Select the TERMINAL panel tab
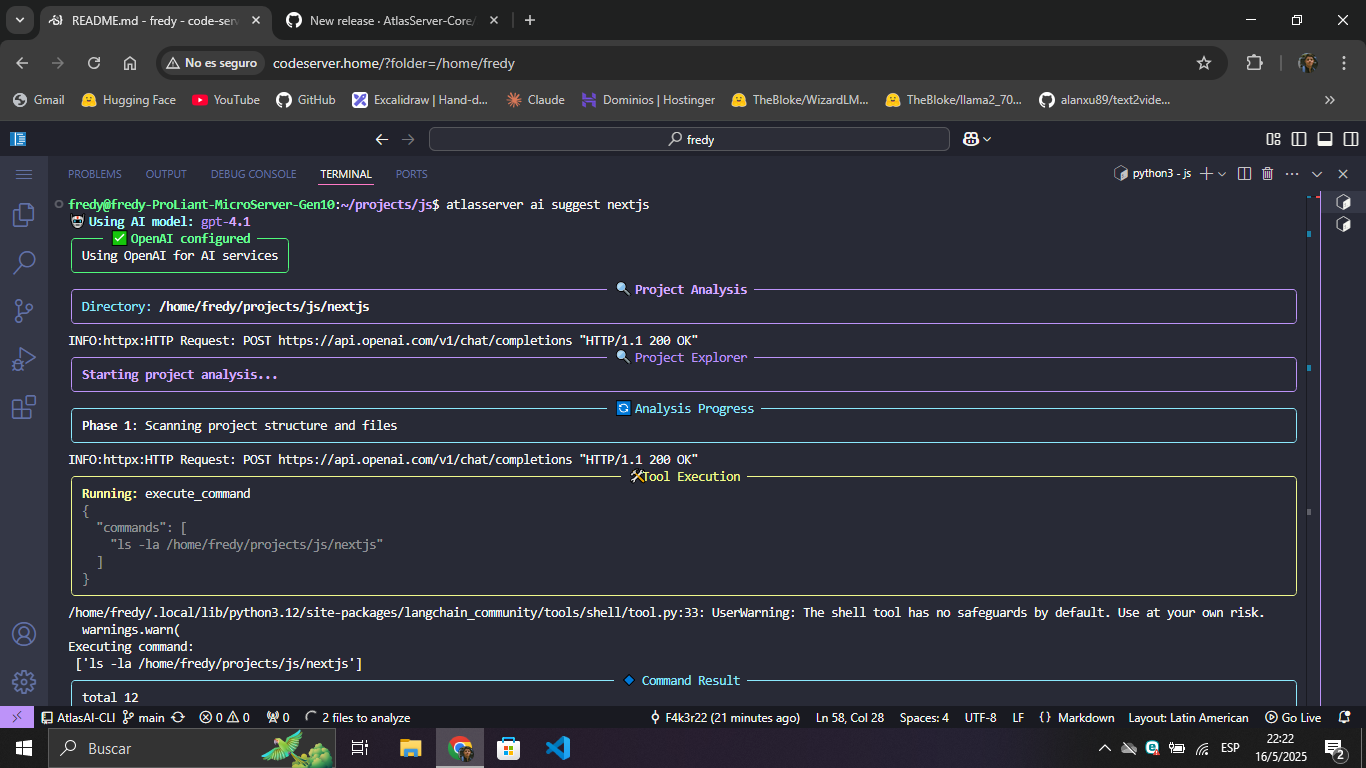The image size is (1366, 768). pos(346,174)
